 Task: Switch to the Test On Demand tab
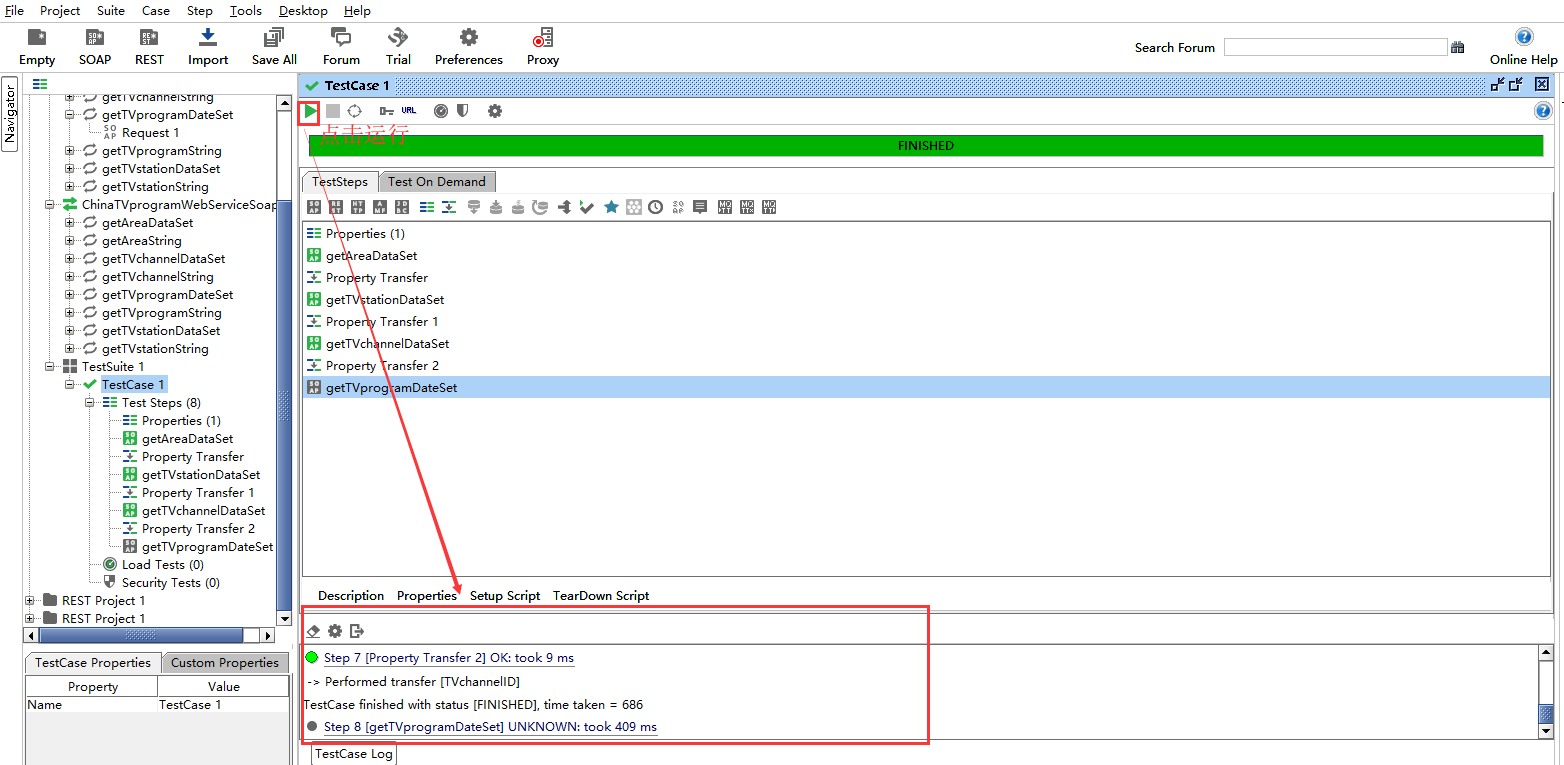[x=436, y=182]
